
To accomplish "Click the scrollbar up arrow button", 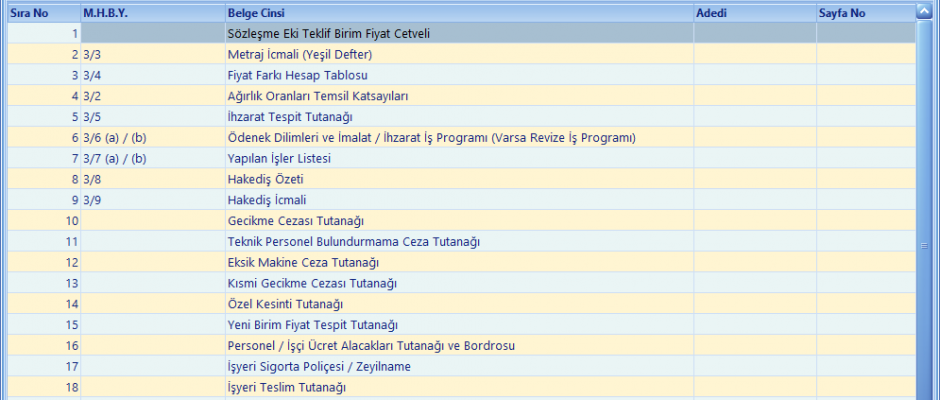I will (924, 13).
